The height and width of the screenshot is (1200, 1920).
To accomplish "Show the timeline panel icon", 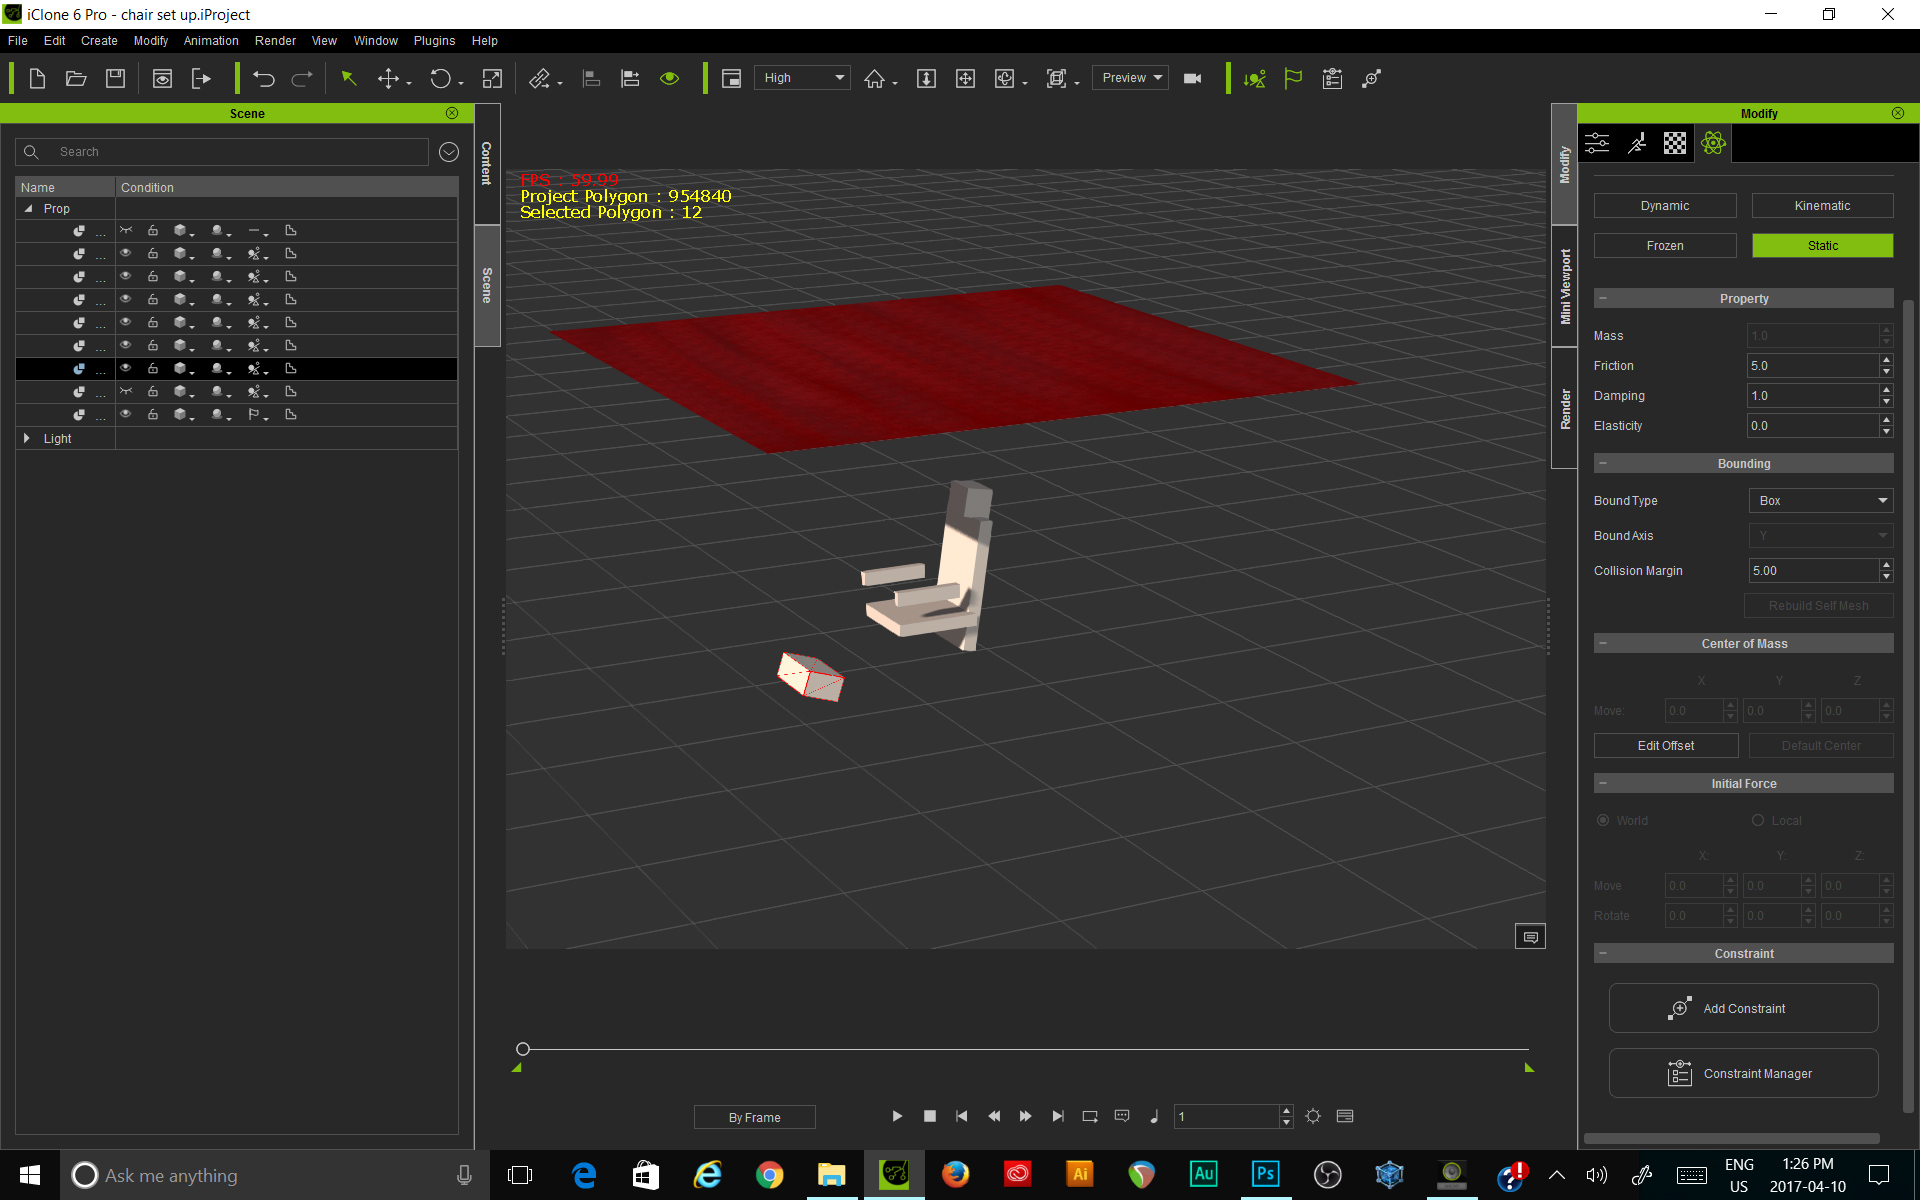I will tap(1345, 1116).
